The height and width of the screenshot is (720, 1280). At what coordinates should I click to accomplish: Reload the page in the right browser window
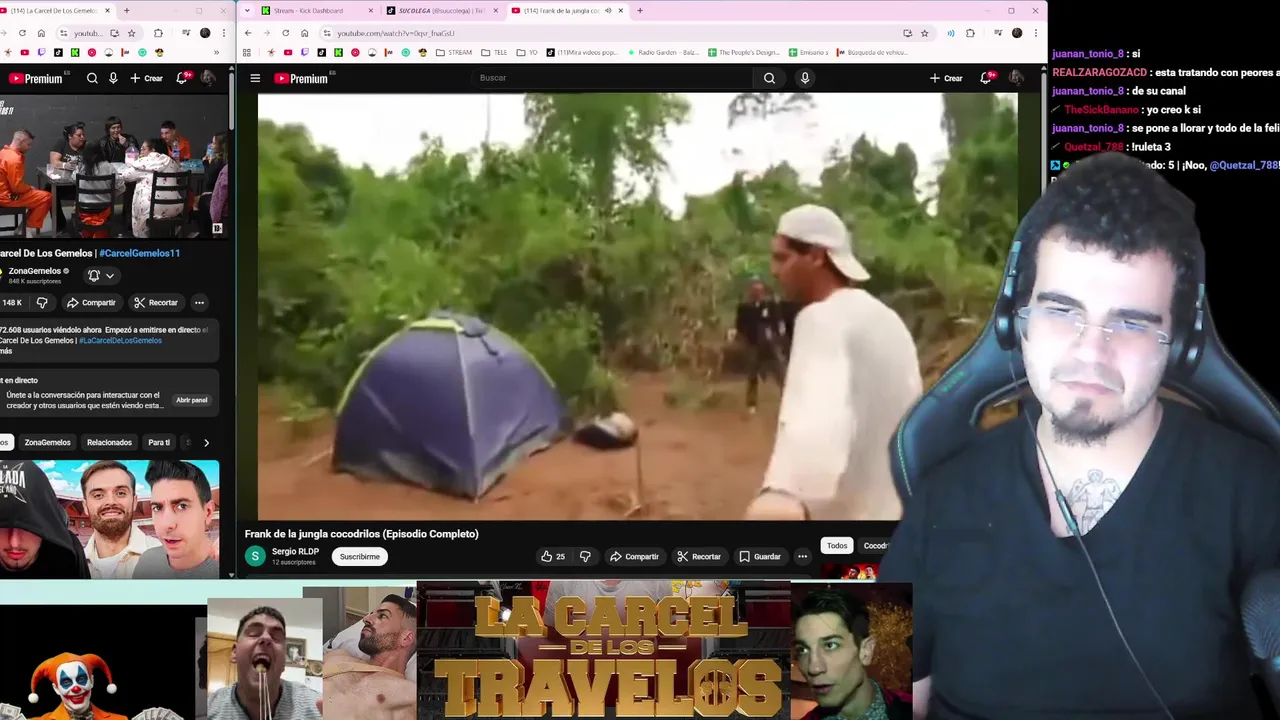286,33
